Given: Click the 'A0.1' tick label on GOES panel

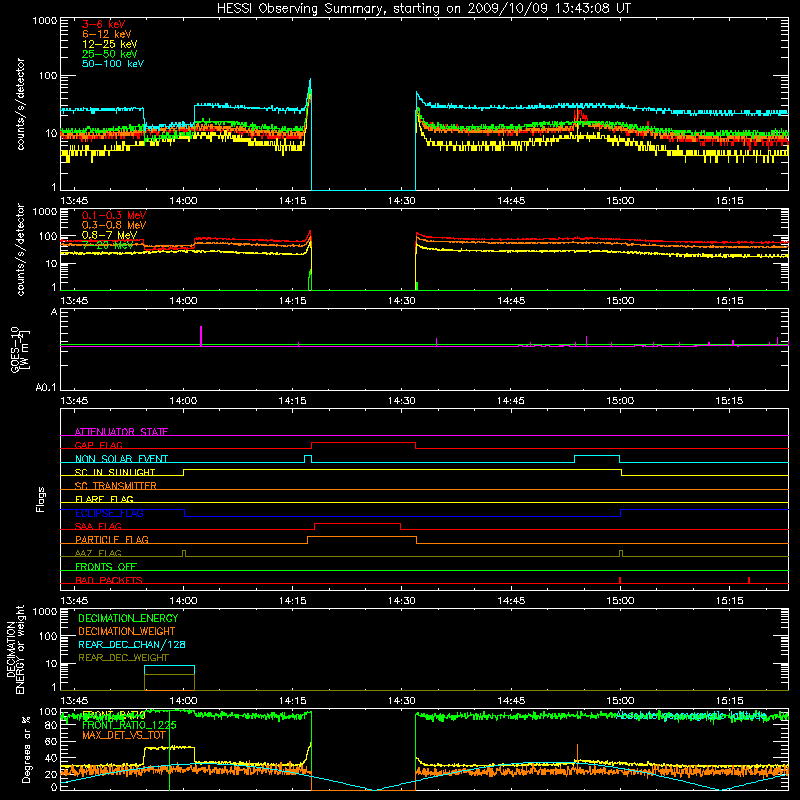Looking at the screenshot, I should pyautogui.click(x=46, y=388).
